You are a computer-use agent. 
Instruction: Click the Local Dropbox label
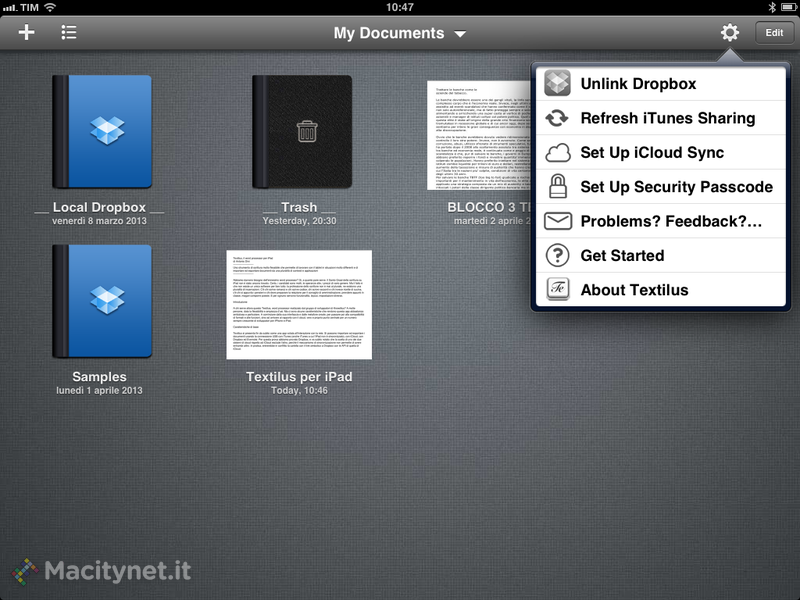coord(99,207)
